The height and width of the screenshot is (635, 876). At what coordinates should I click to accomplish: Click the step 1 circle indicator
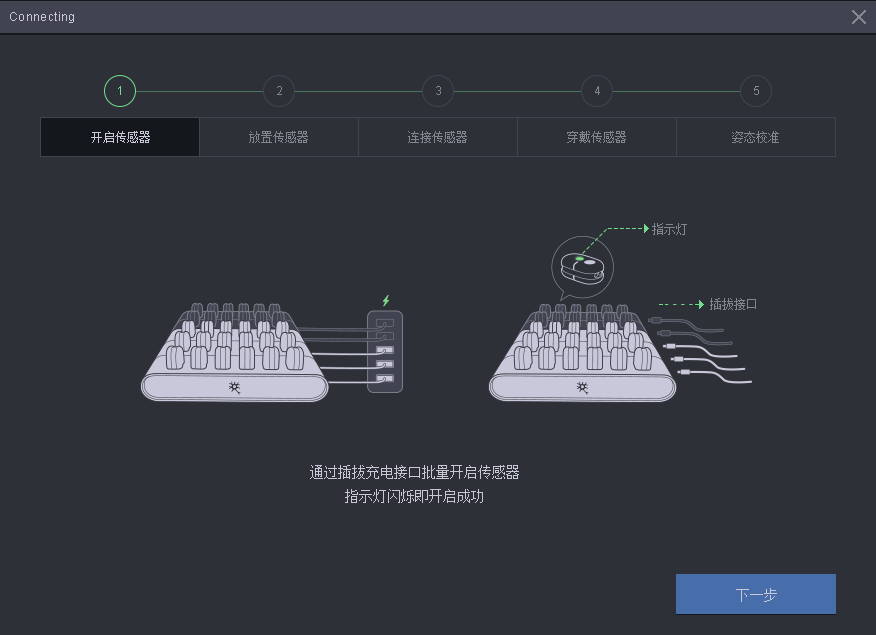(120, 91)
